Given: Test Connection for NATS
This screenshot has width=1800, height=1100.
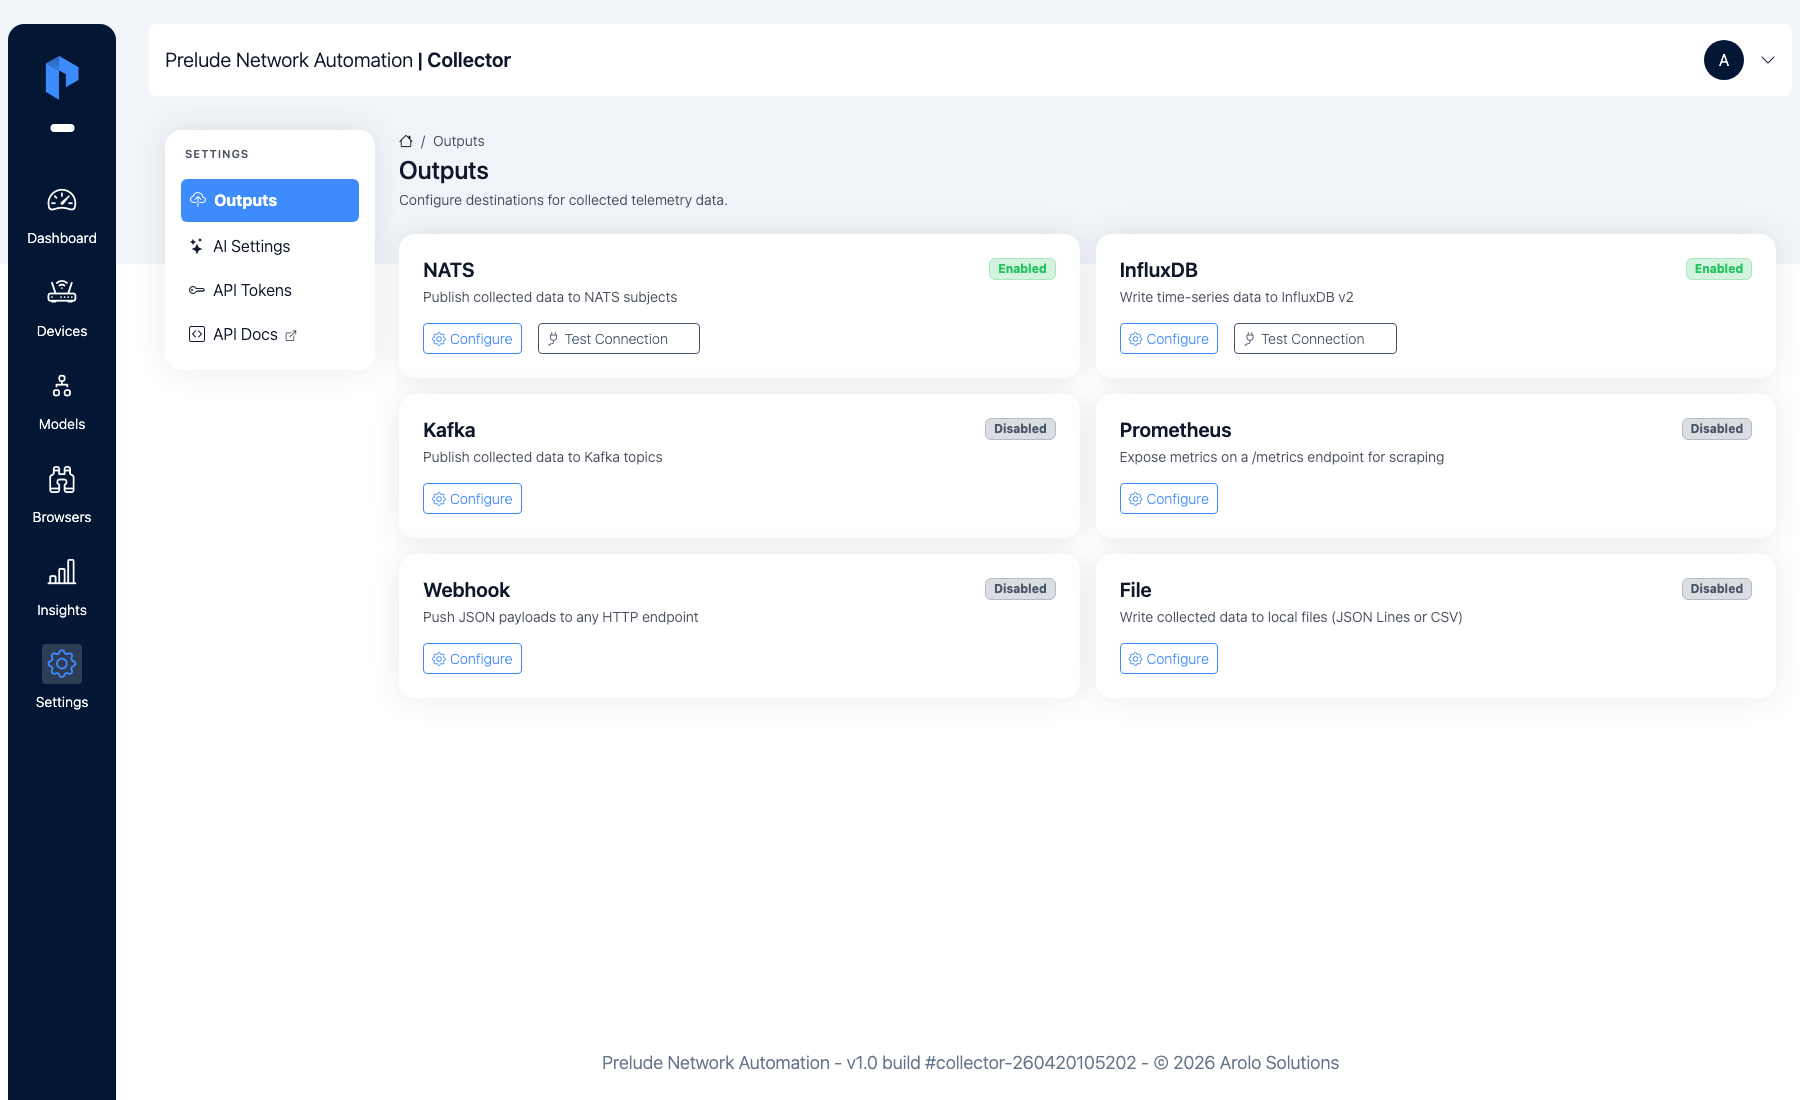Looking at the screenshot, I should click(618, 339).
